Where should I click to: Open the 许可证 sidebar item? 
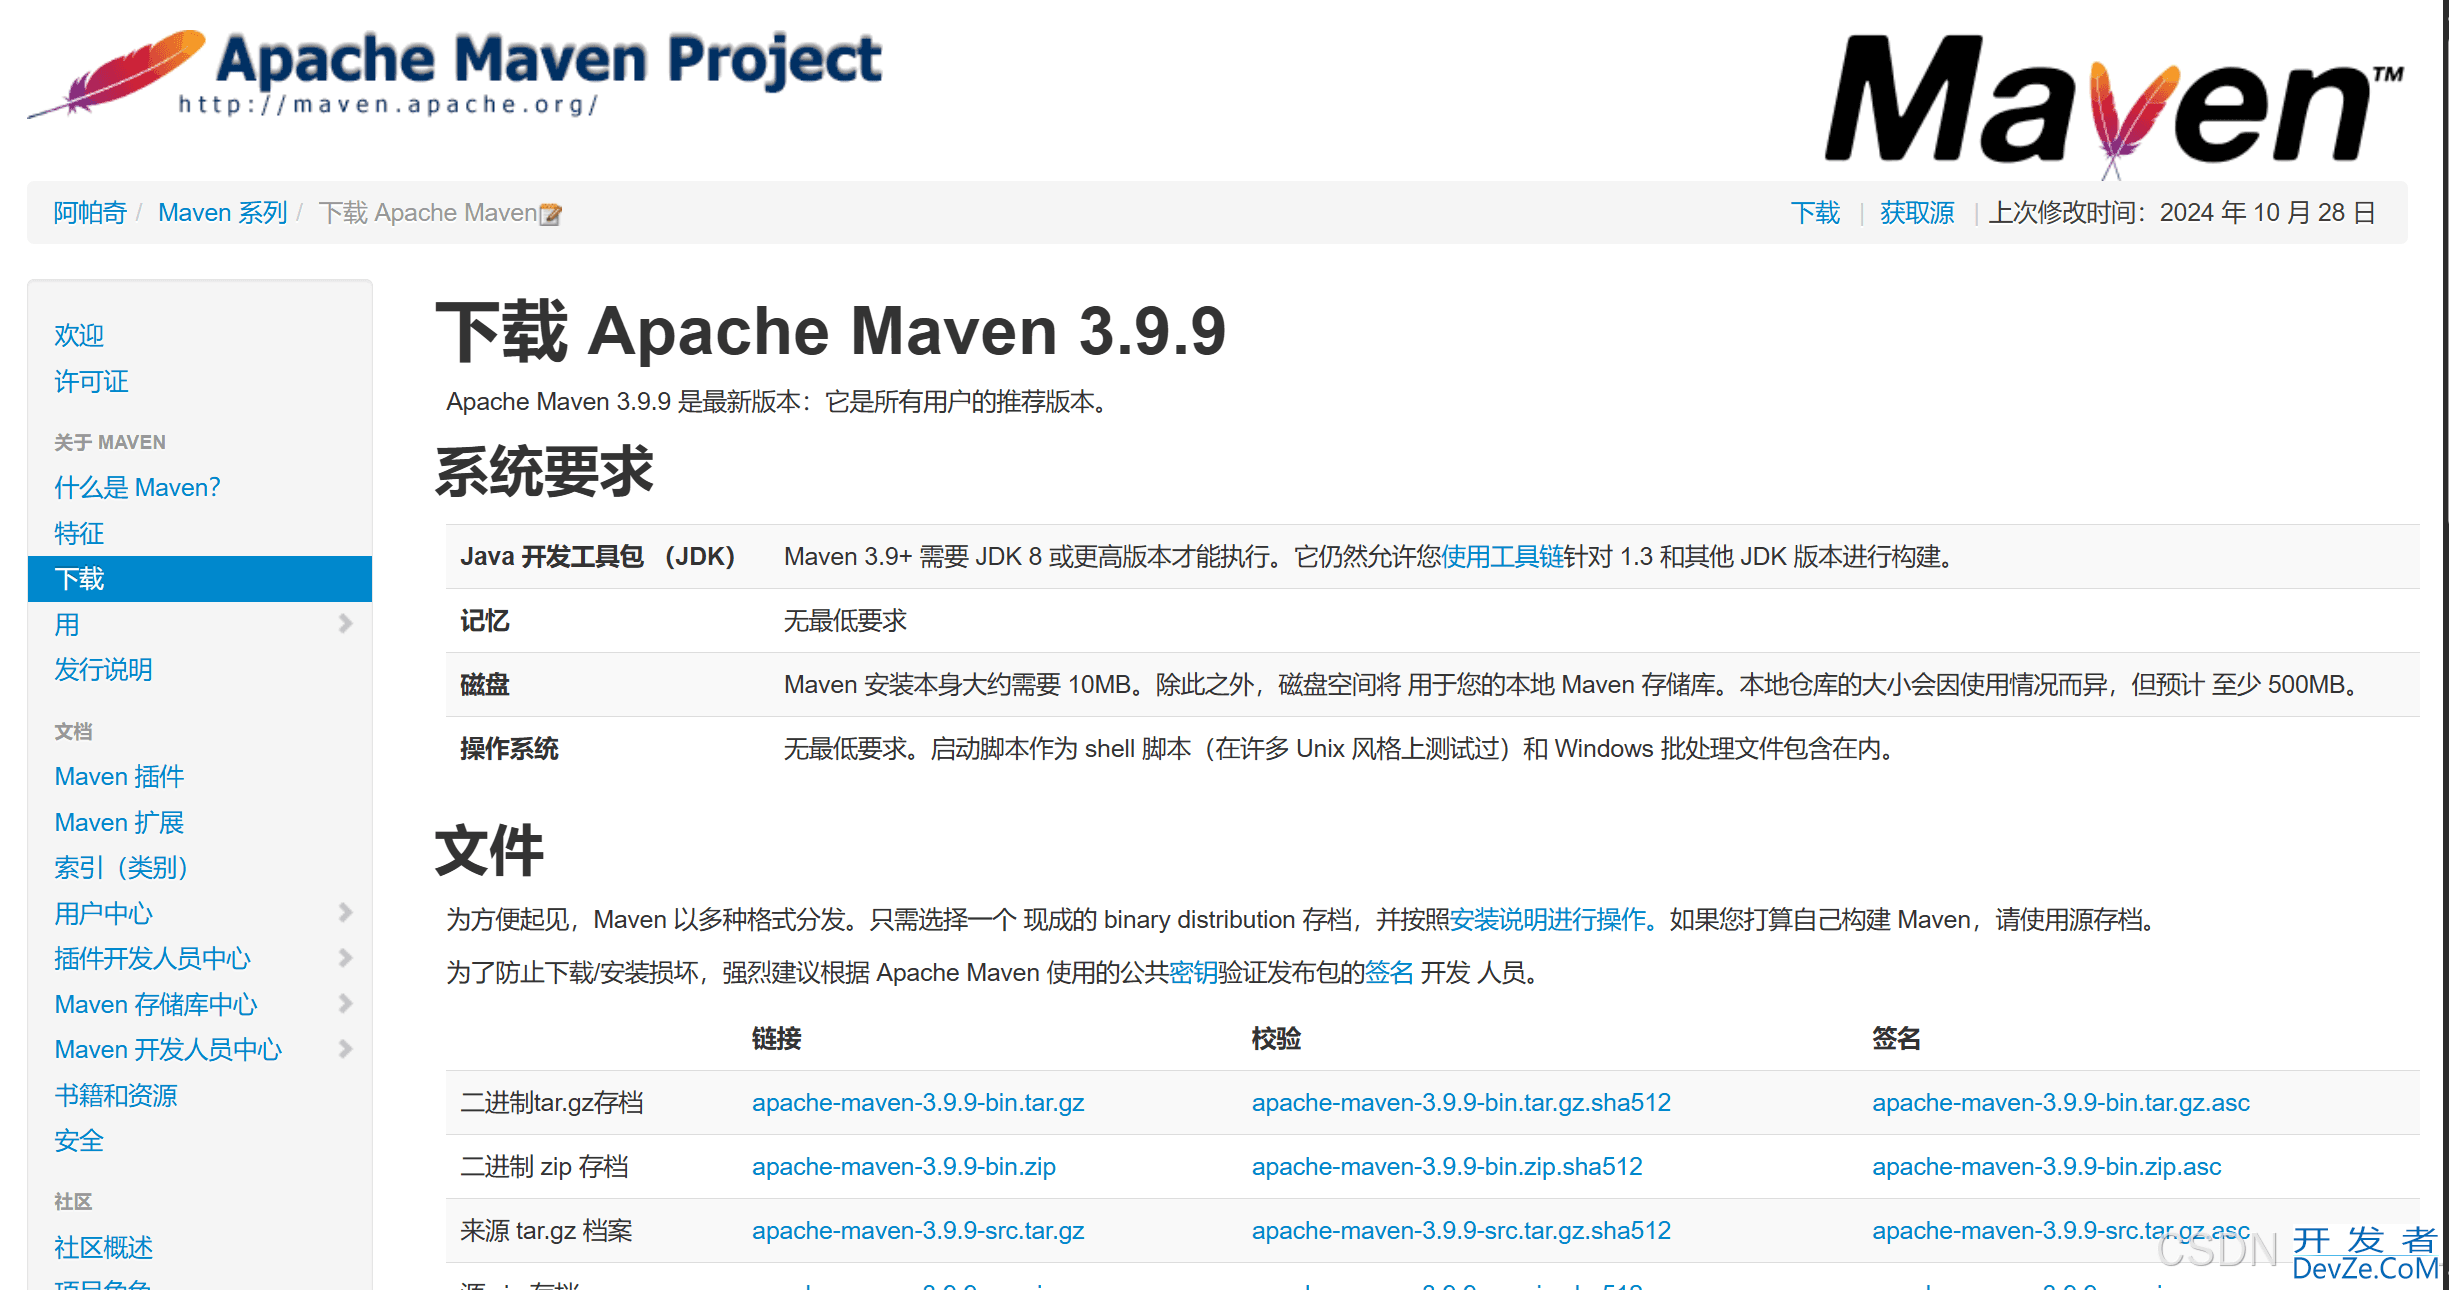(91, 381)
